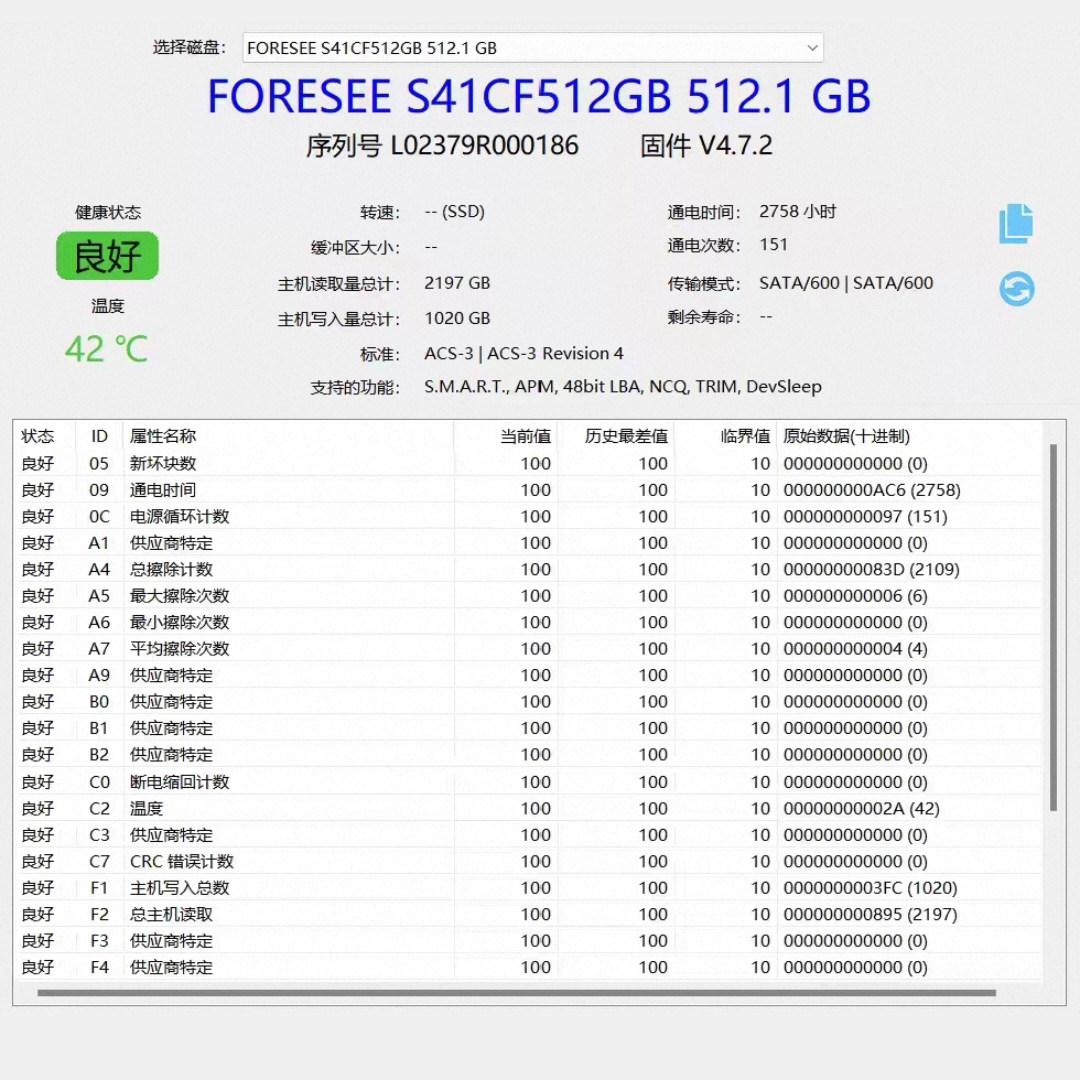This screenshot has height=1080, width=1080.
Task: Select the C0 断电缩回计数 row
Action: click(528, 782)
